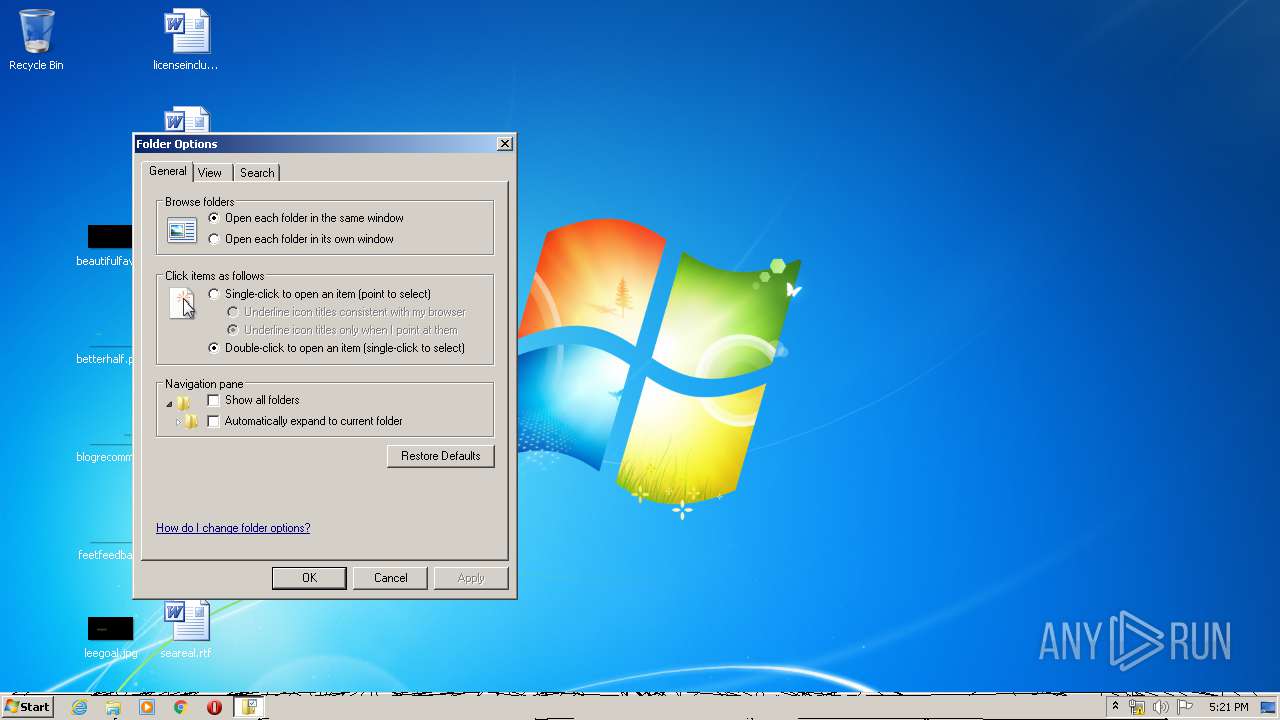Viewport: 1280px width, 720px height.
Task: Open the Recycle Bin desktop icon
Action: point(36,40)
